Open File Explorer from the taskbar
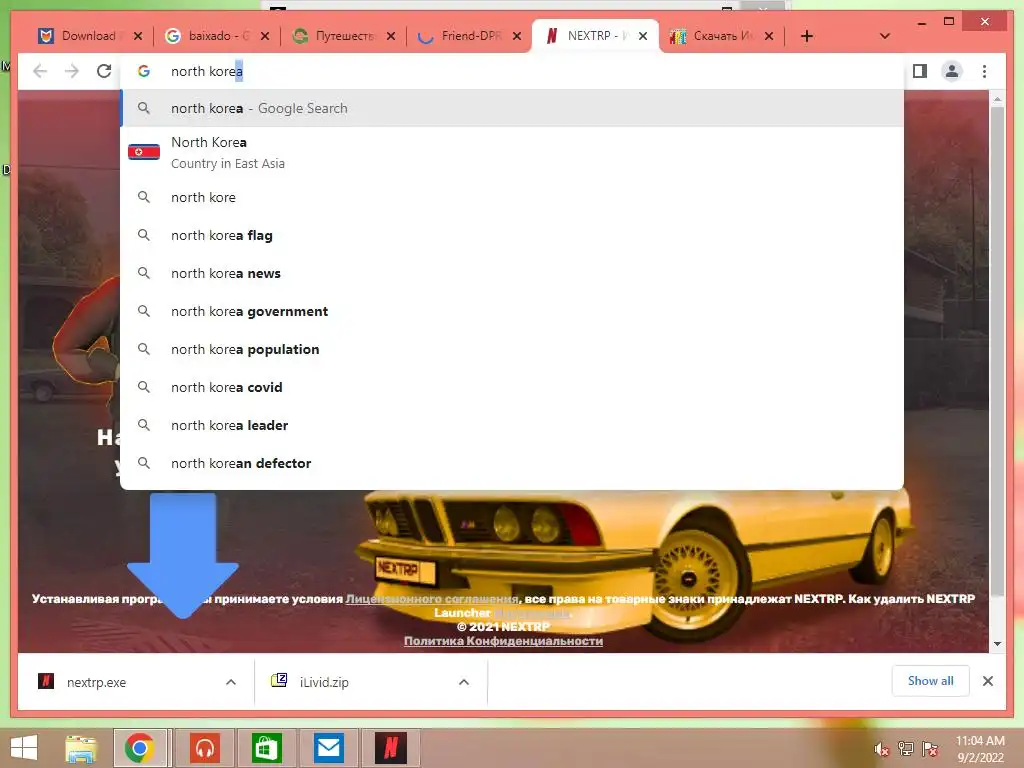Image resolution: width=1024 pixels, height=768 pixels. click(81, 748)
